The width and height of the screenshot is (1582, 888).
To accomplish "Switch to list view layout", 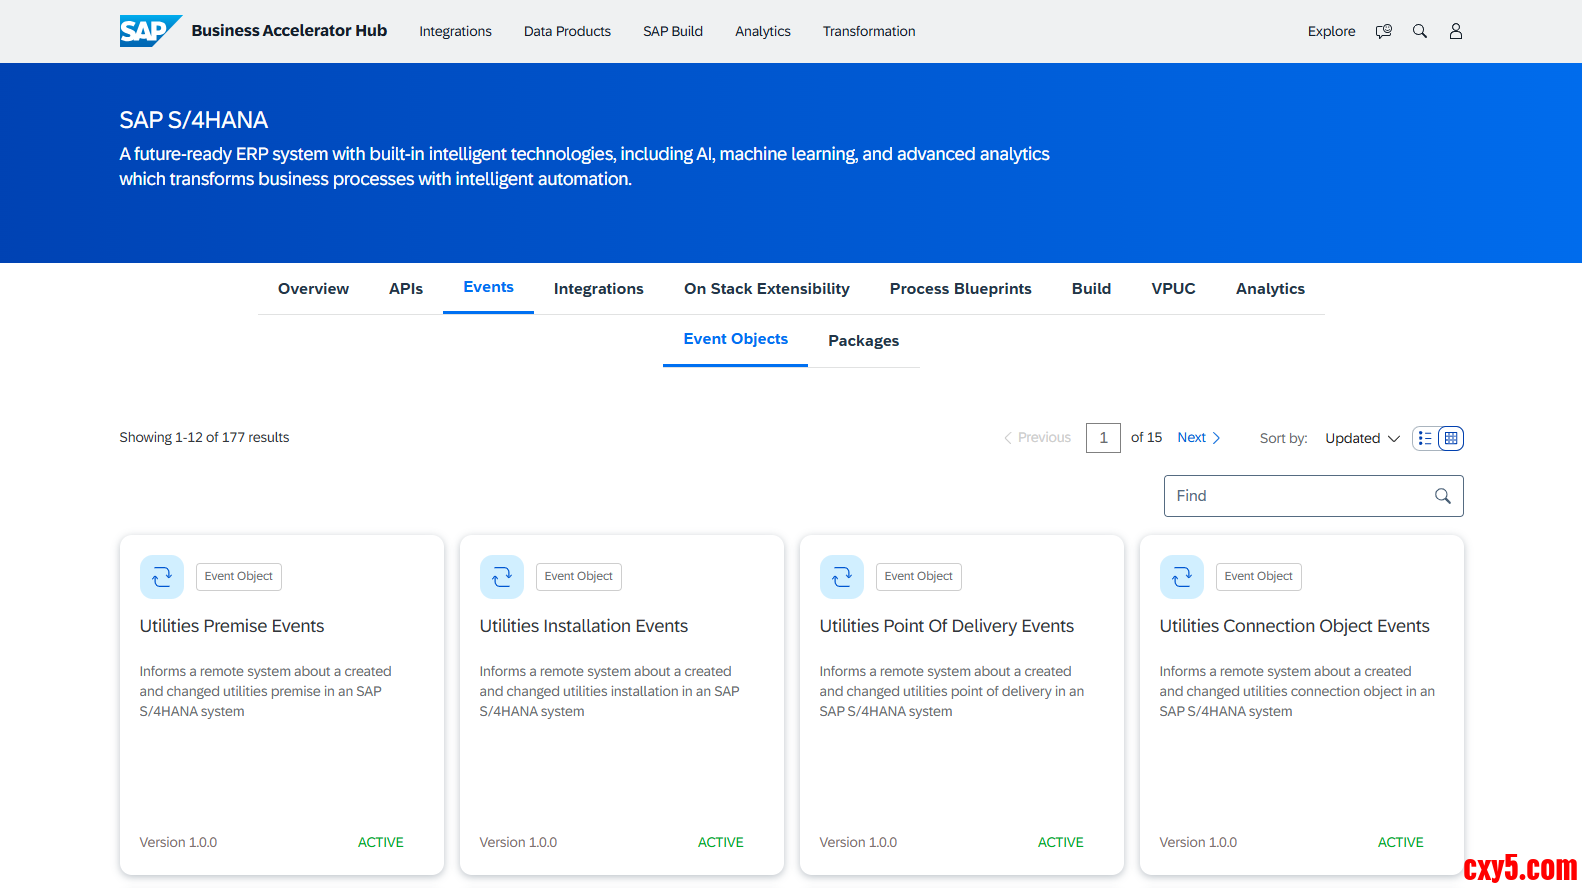I will (1425, 438).
